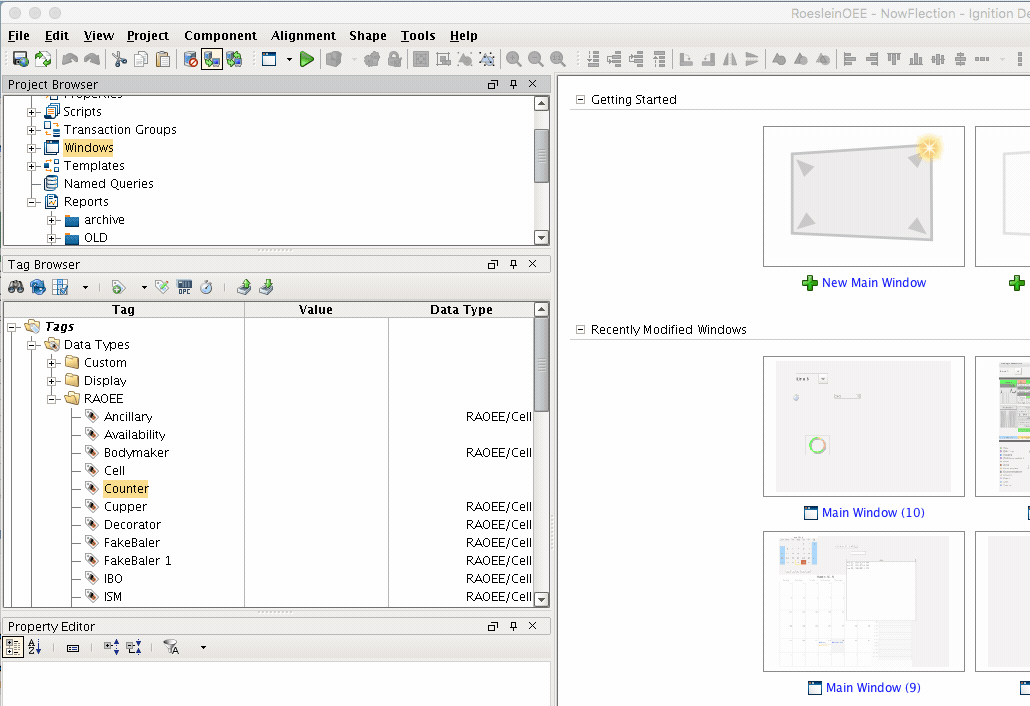Click the binoculars search icon in Tag Browser
The width and height of the screenshot is (1030, 706).
tap(16, 287)
